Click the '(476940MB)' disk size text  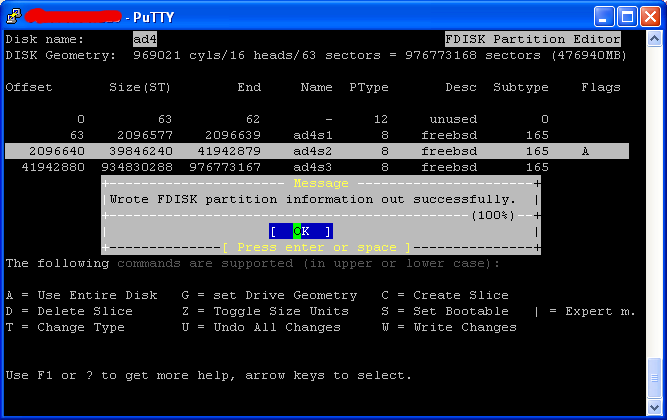pos(589,56)
